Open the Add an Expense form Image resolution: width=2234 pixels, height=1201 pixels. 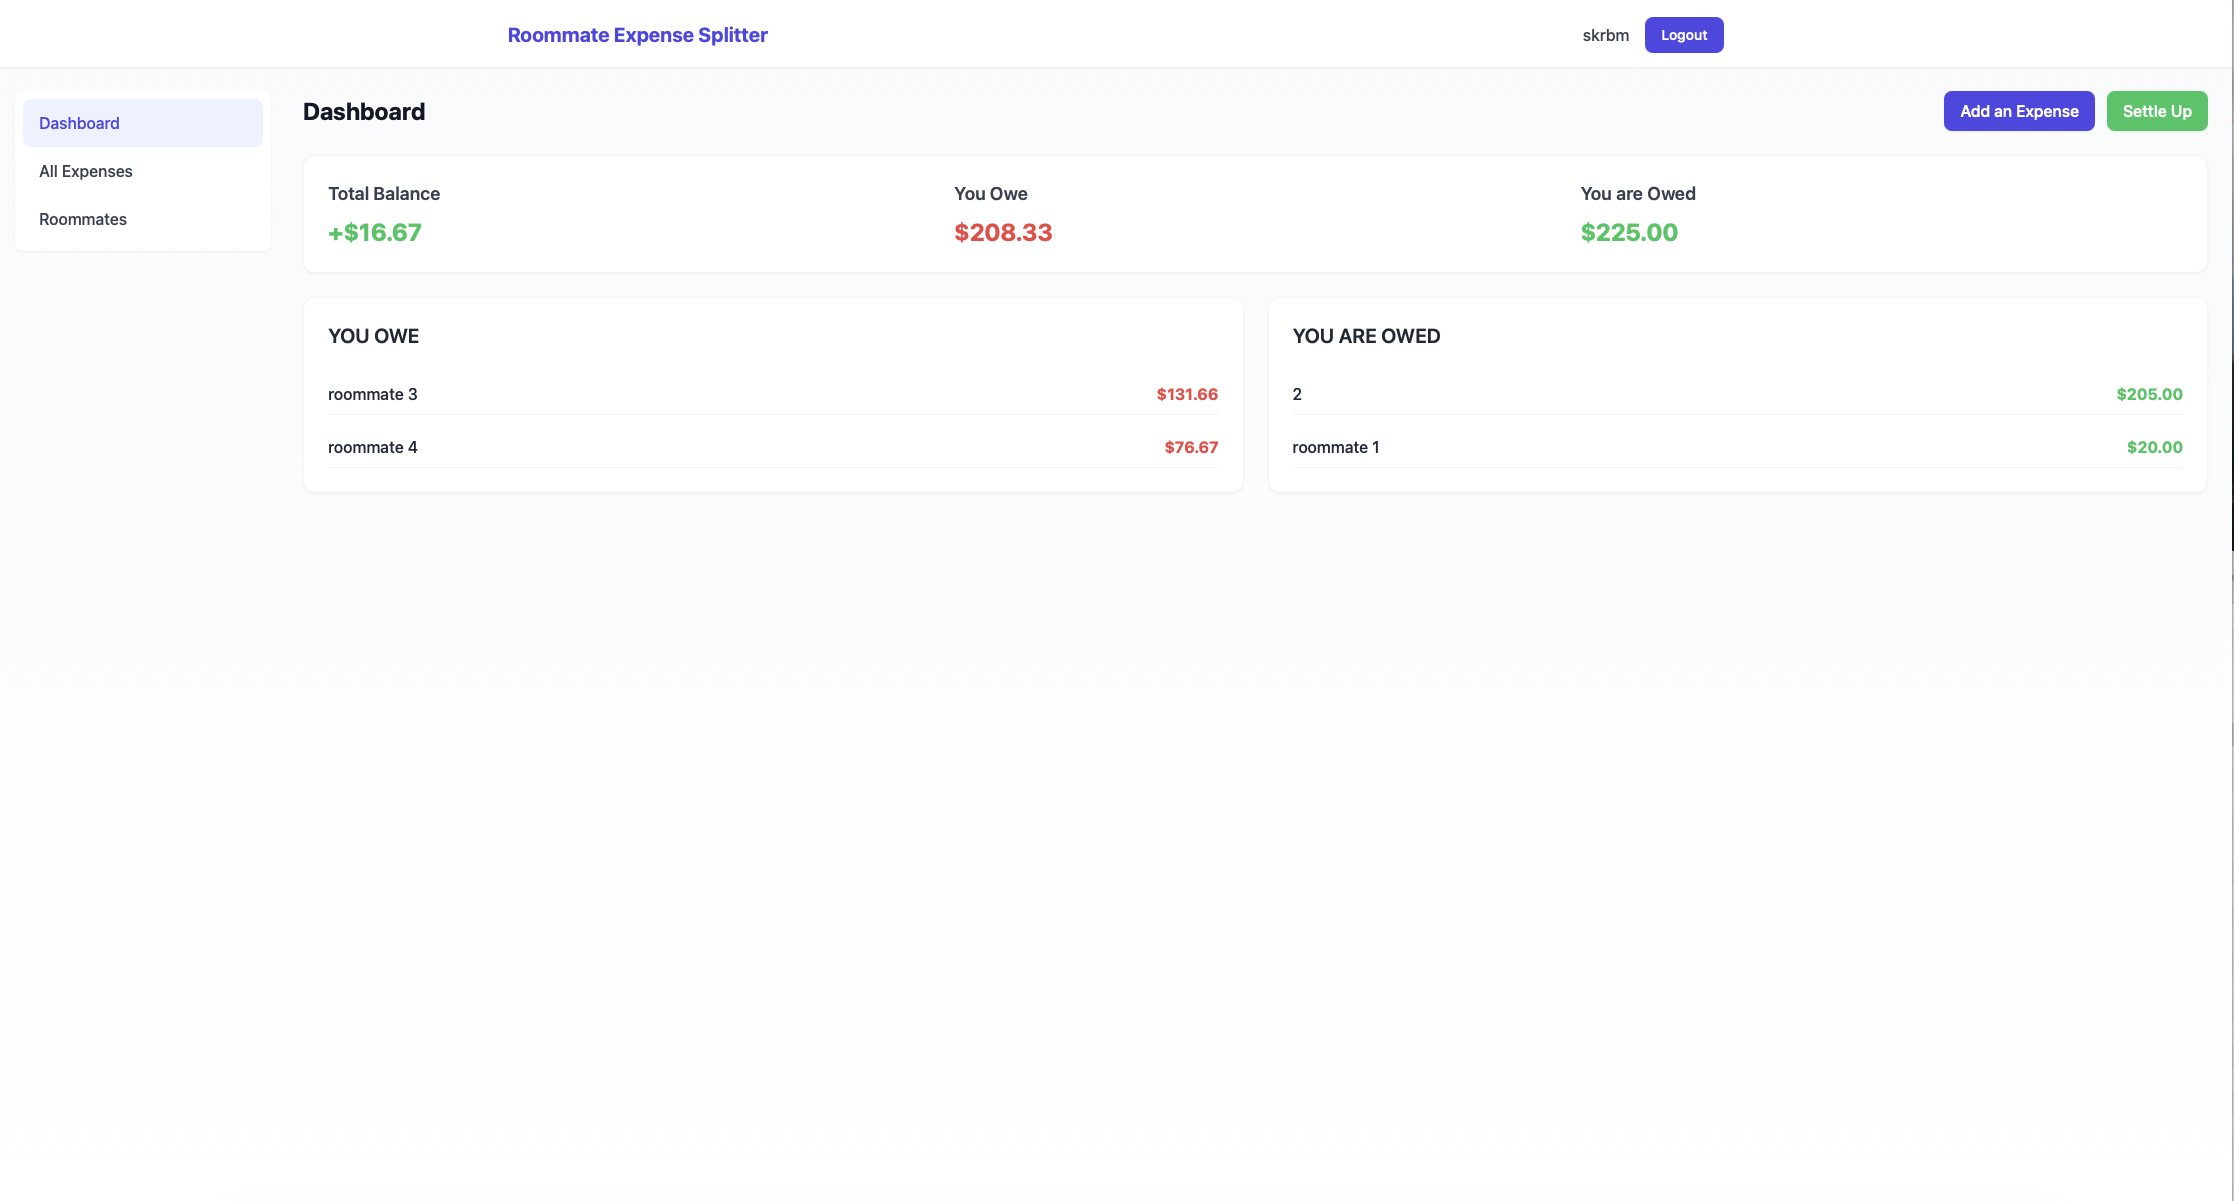2018,111
